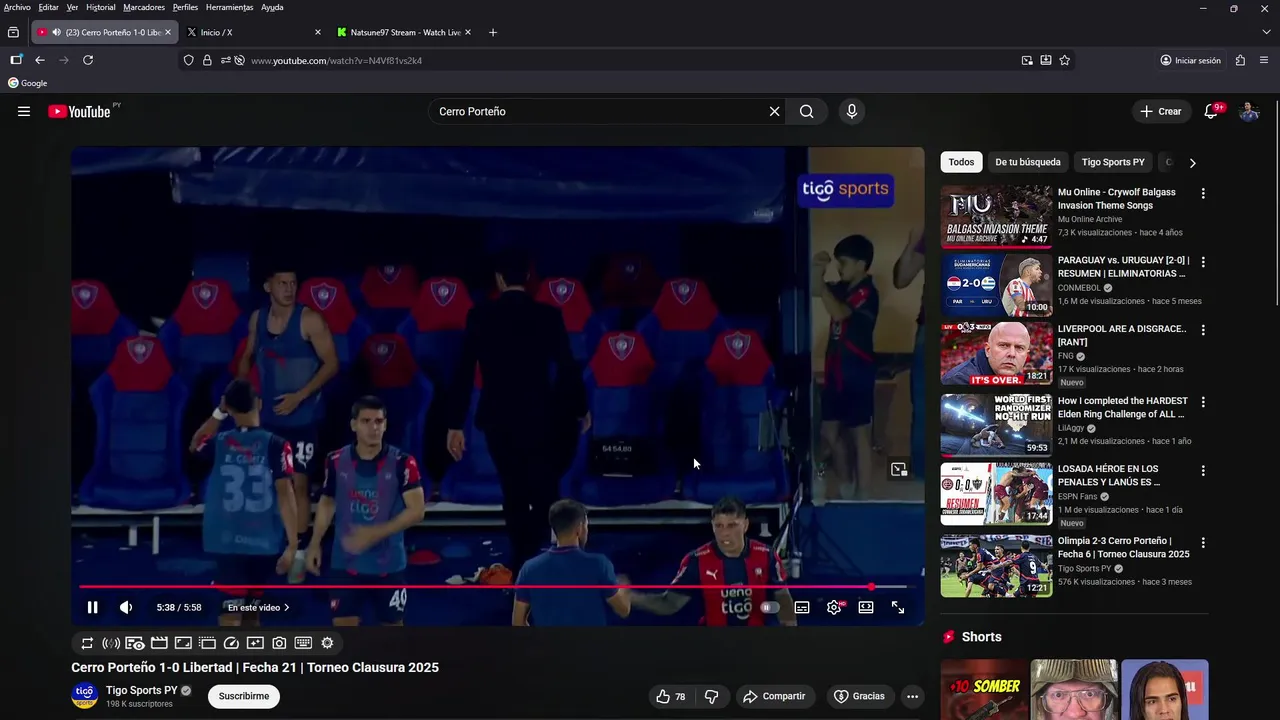Start voice search with the microphone
1280x720 pixels.
click(x=852, y=112)
